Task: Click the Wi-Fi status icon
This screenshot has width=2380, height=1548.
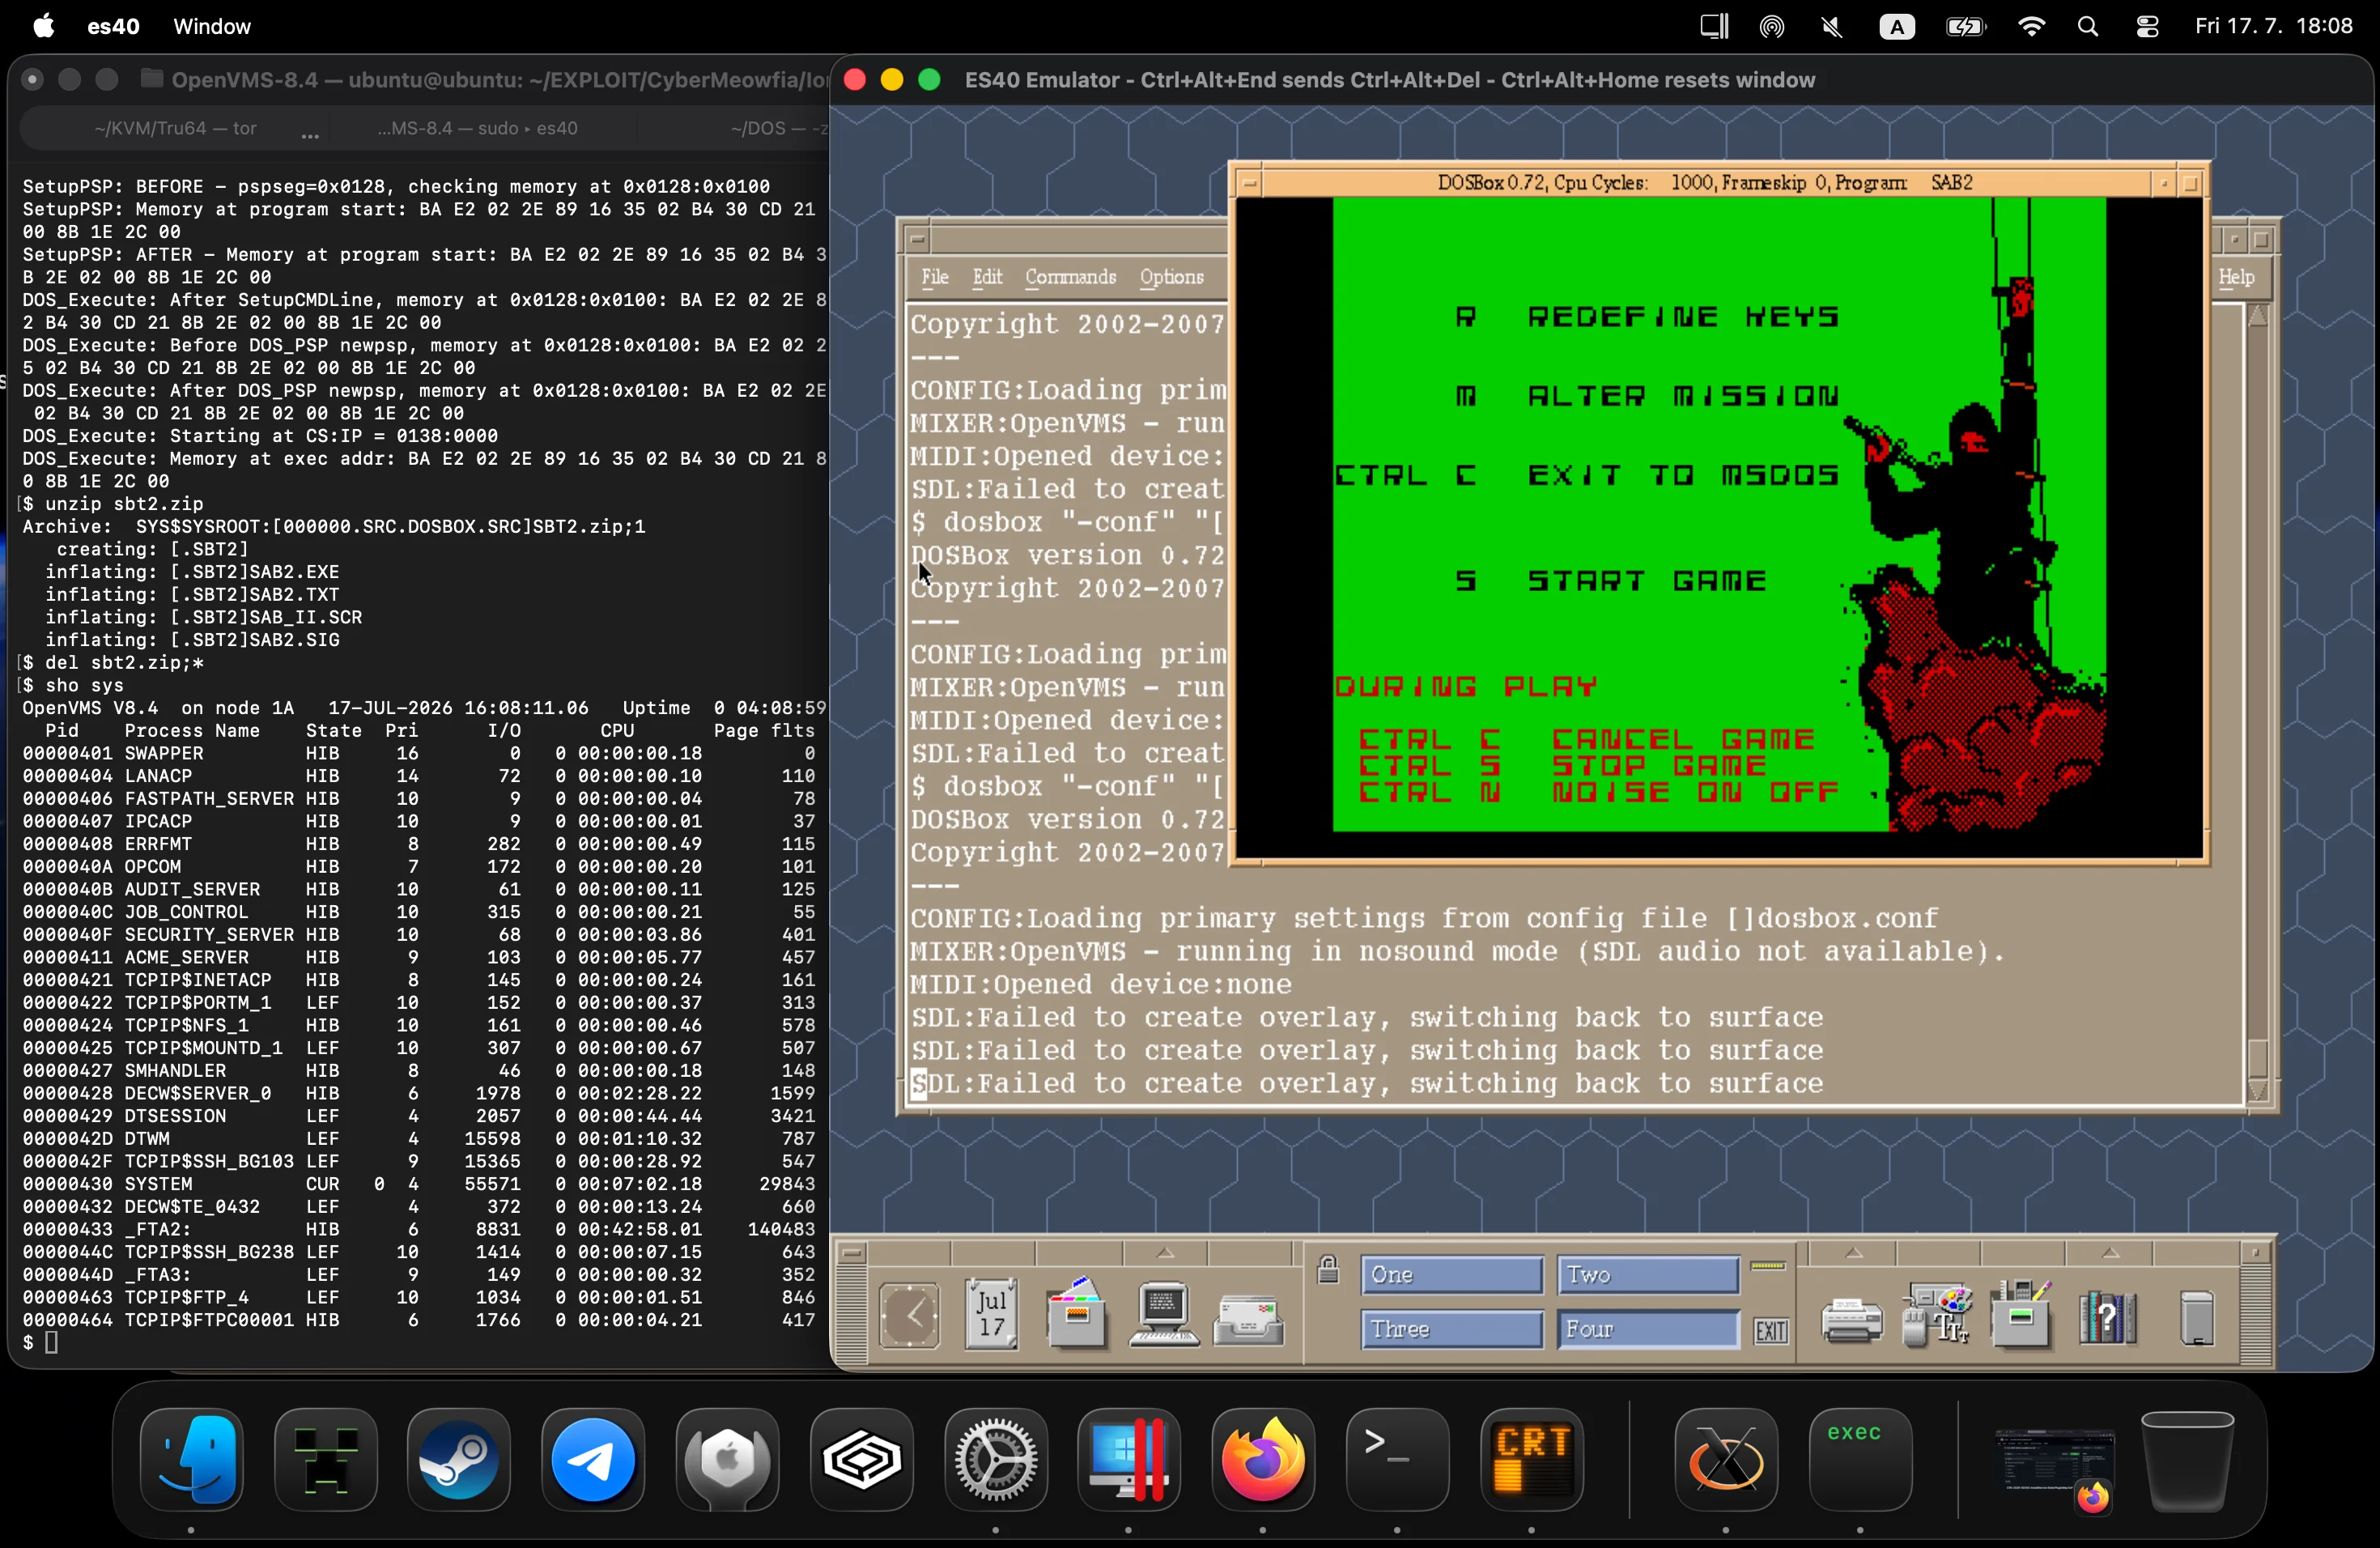Action: (x=2031, y=27)
